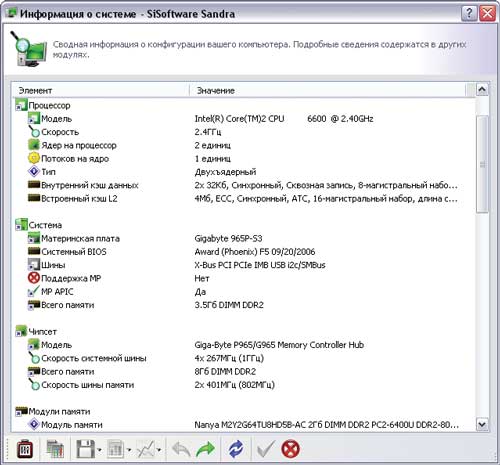Click the green forward arrow icon

tap(205, 449)
